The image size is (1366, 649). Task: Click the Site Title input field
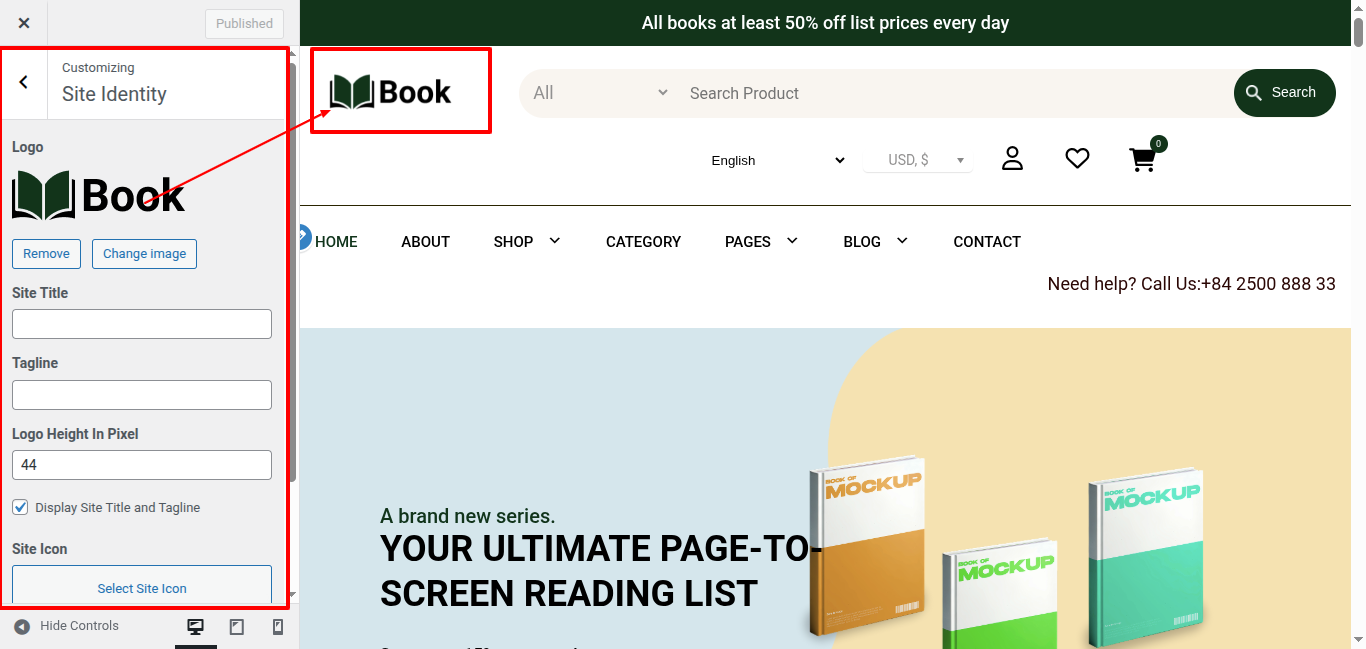click(142, 324)
